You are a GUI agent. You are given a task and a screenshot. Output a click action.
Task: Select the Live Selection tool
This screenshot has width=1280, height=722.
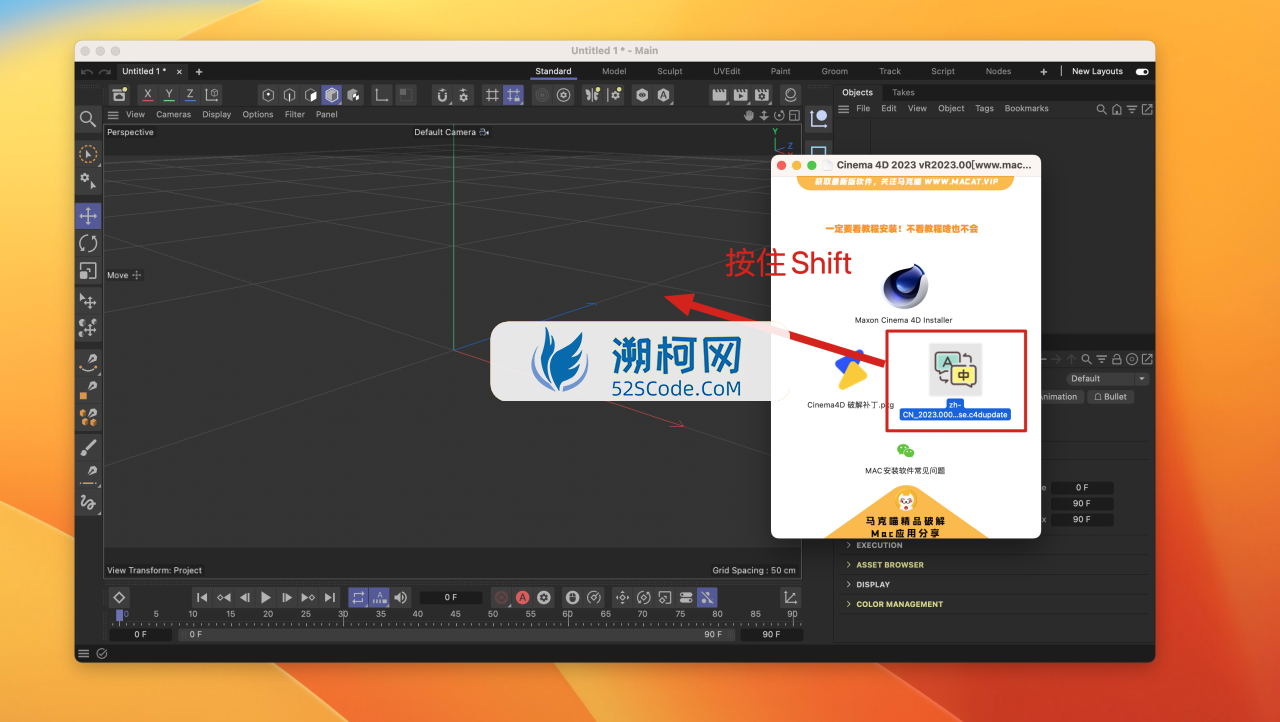point(88,154)
